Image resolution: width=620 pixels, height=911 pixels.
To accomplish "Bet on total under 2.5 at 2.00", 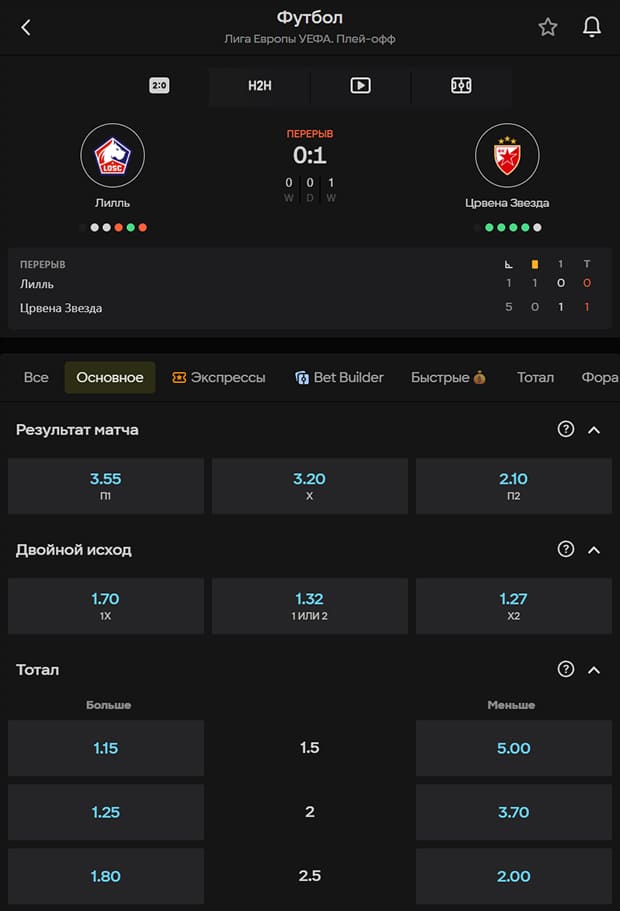I will (514, 876).
